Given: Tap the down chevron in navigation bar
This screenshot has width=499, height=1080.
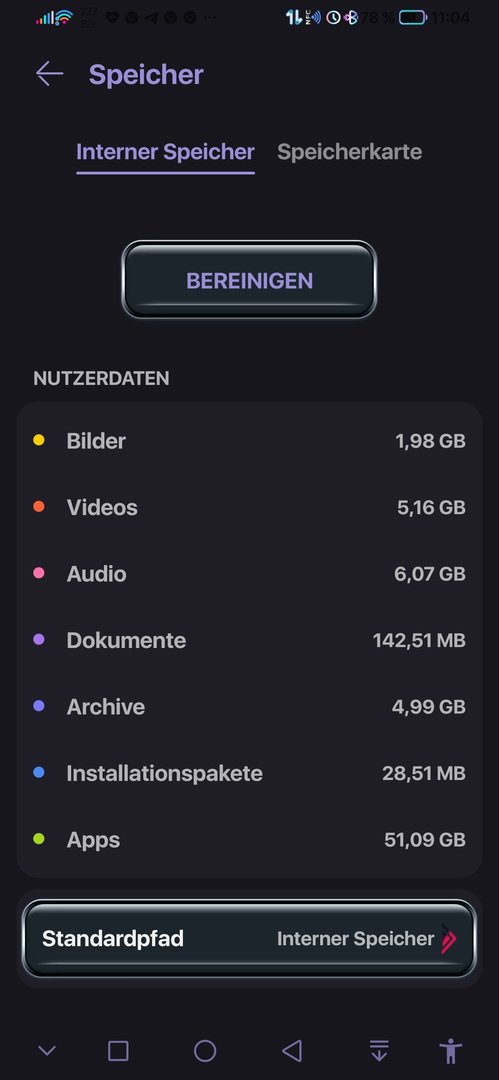Looking at the screenshot, I should (47, 1050).
